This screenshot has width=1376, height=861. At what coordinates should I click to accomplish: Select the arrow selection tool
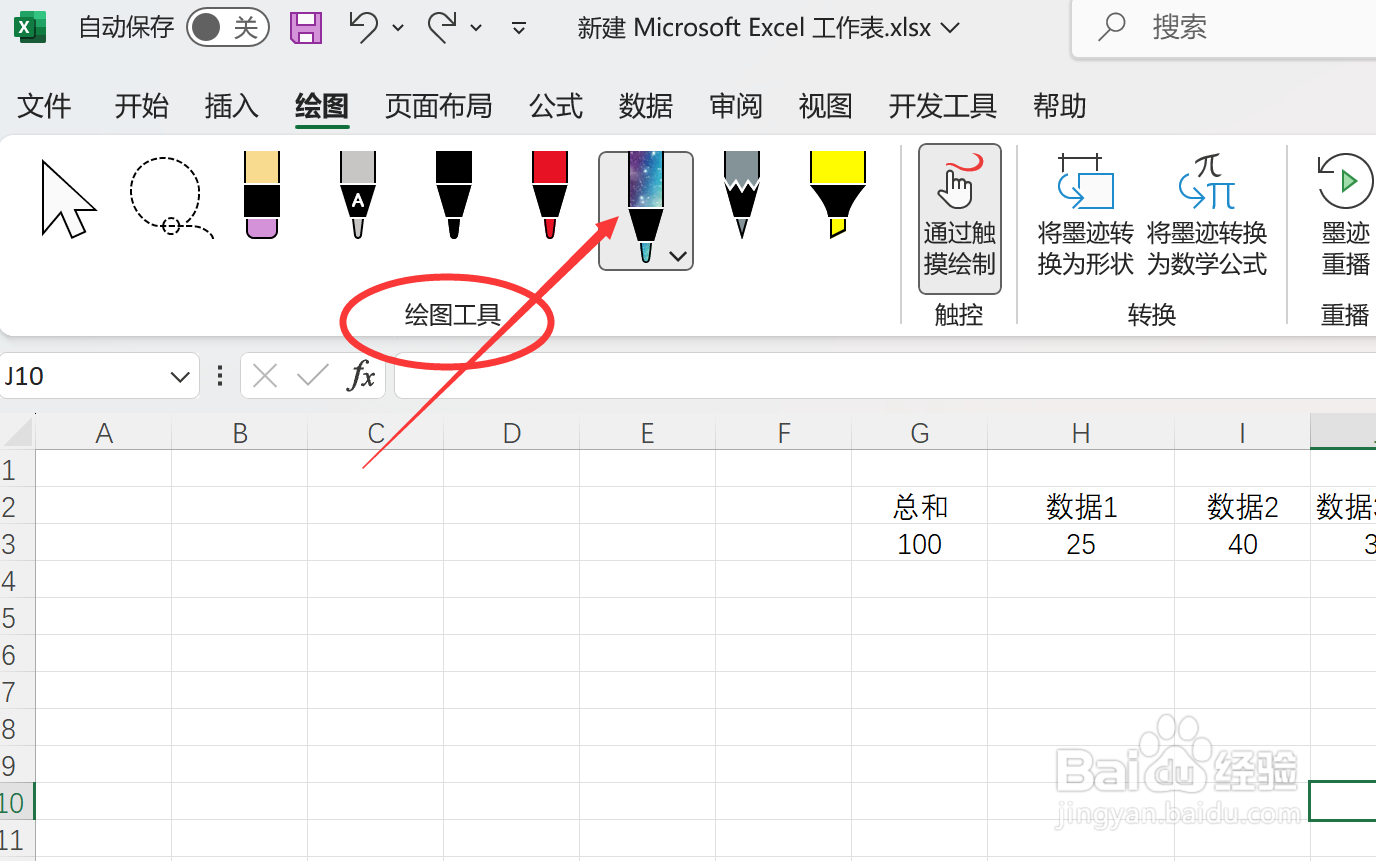click(x=67, y=197)
